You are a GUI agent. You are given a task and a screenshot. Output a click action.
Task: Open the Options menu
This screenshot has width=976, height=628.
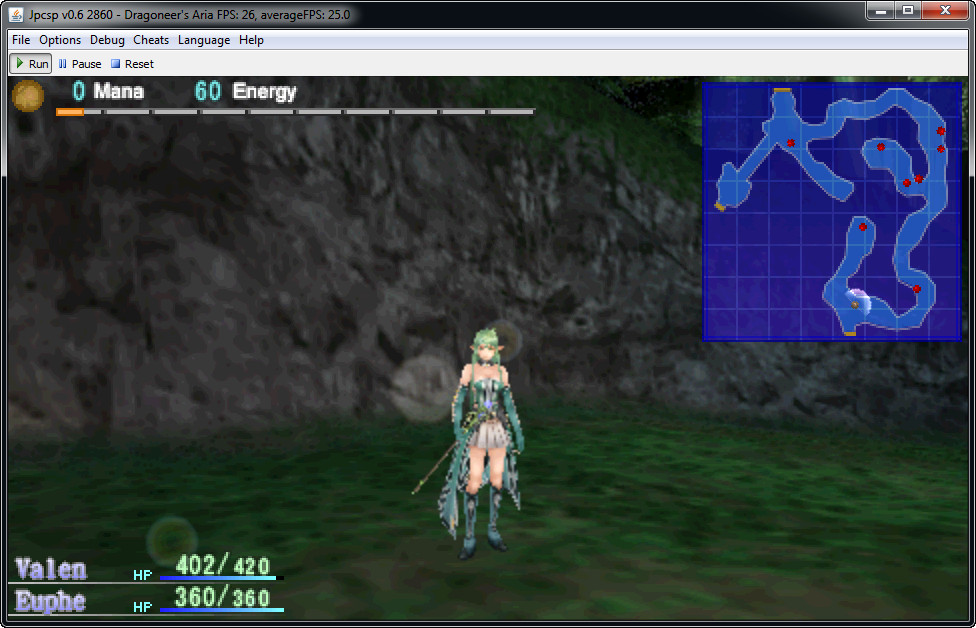point(60,40)
